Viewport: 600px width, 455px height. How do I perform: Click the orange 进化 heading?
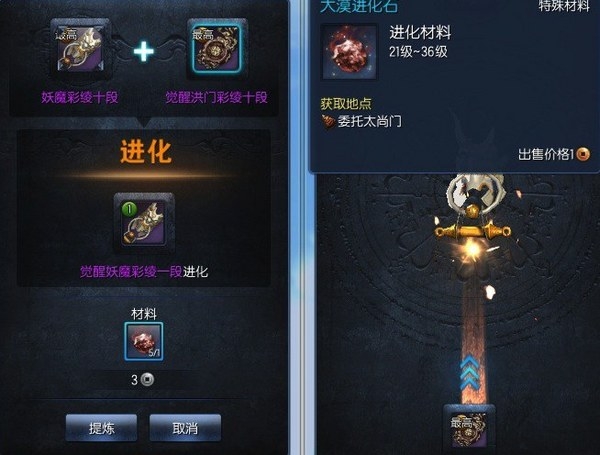click(145, 152)
